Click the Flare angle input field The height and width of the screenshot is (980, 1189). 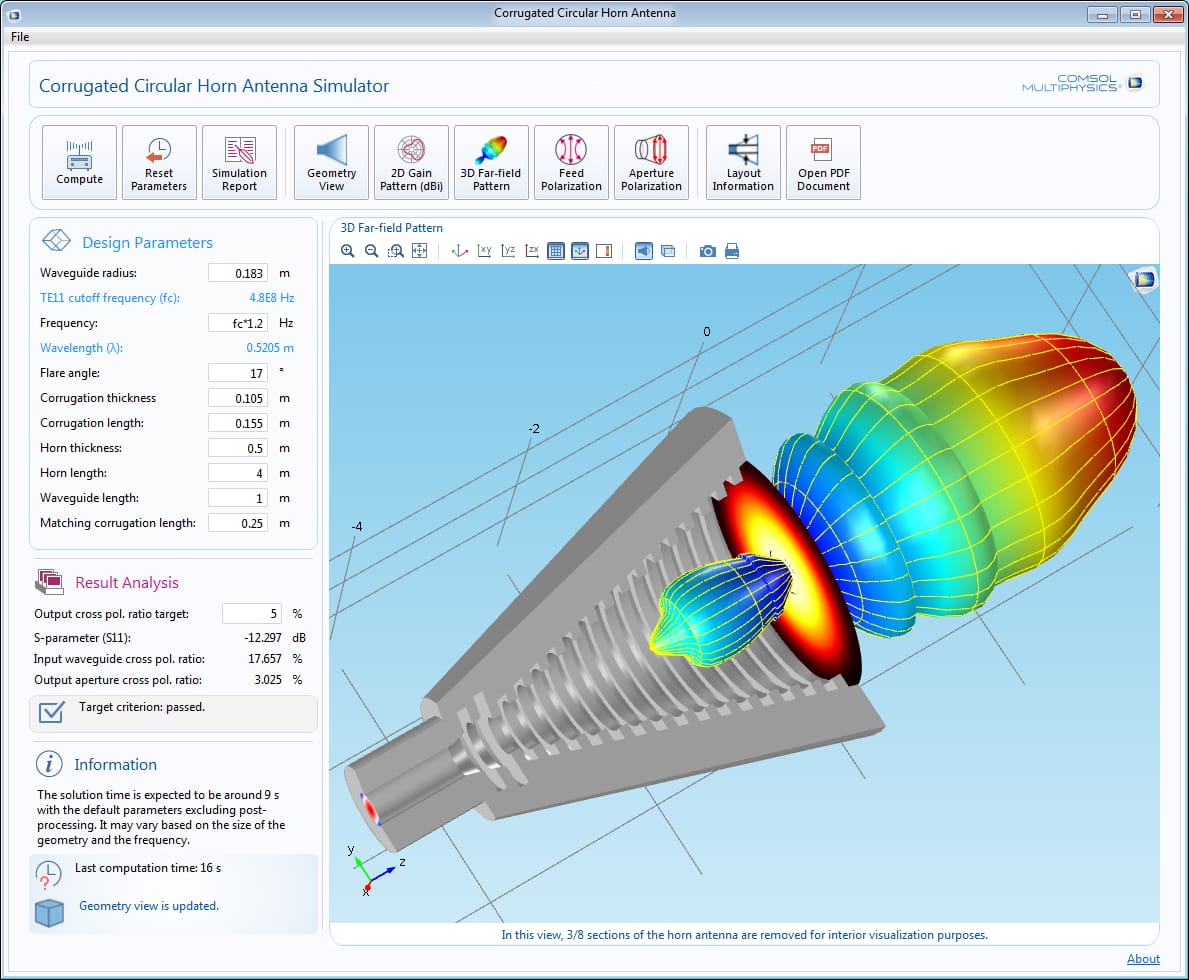[x=238, y=373]
